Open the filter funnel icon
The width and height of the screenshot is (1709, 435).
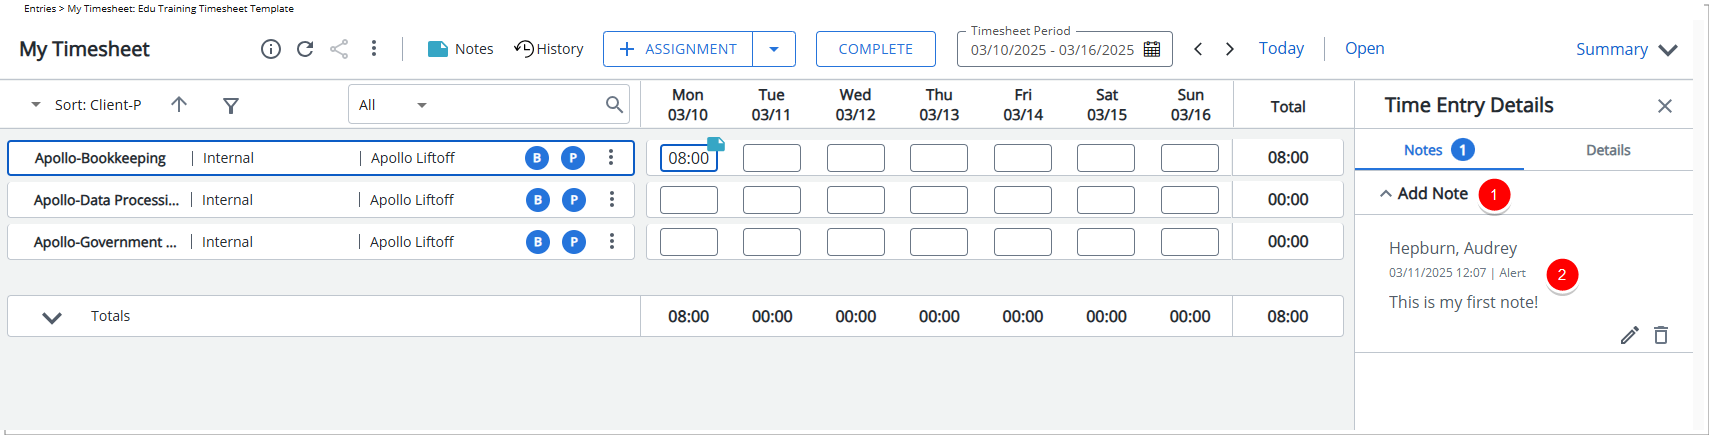[231, 105]
